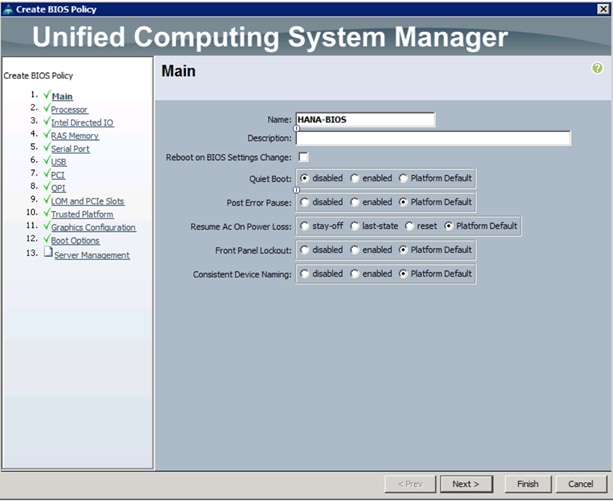The image size is (613, 501).
Task: Set Consistent Device Naming to disabled
Action: click(304, 274)
